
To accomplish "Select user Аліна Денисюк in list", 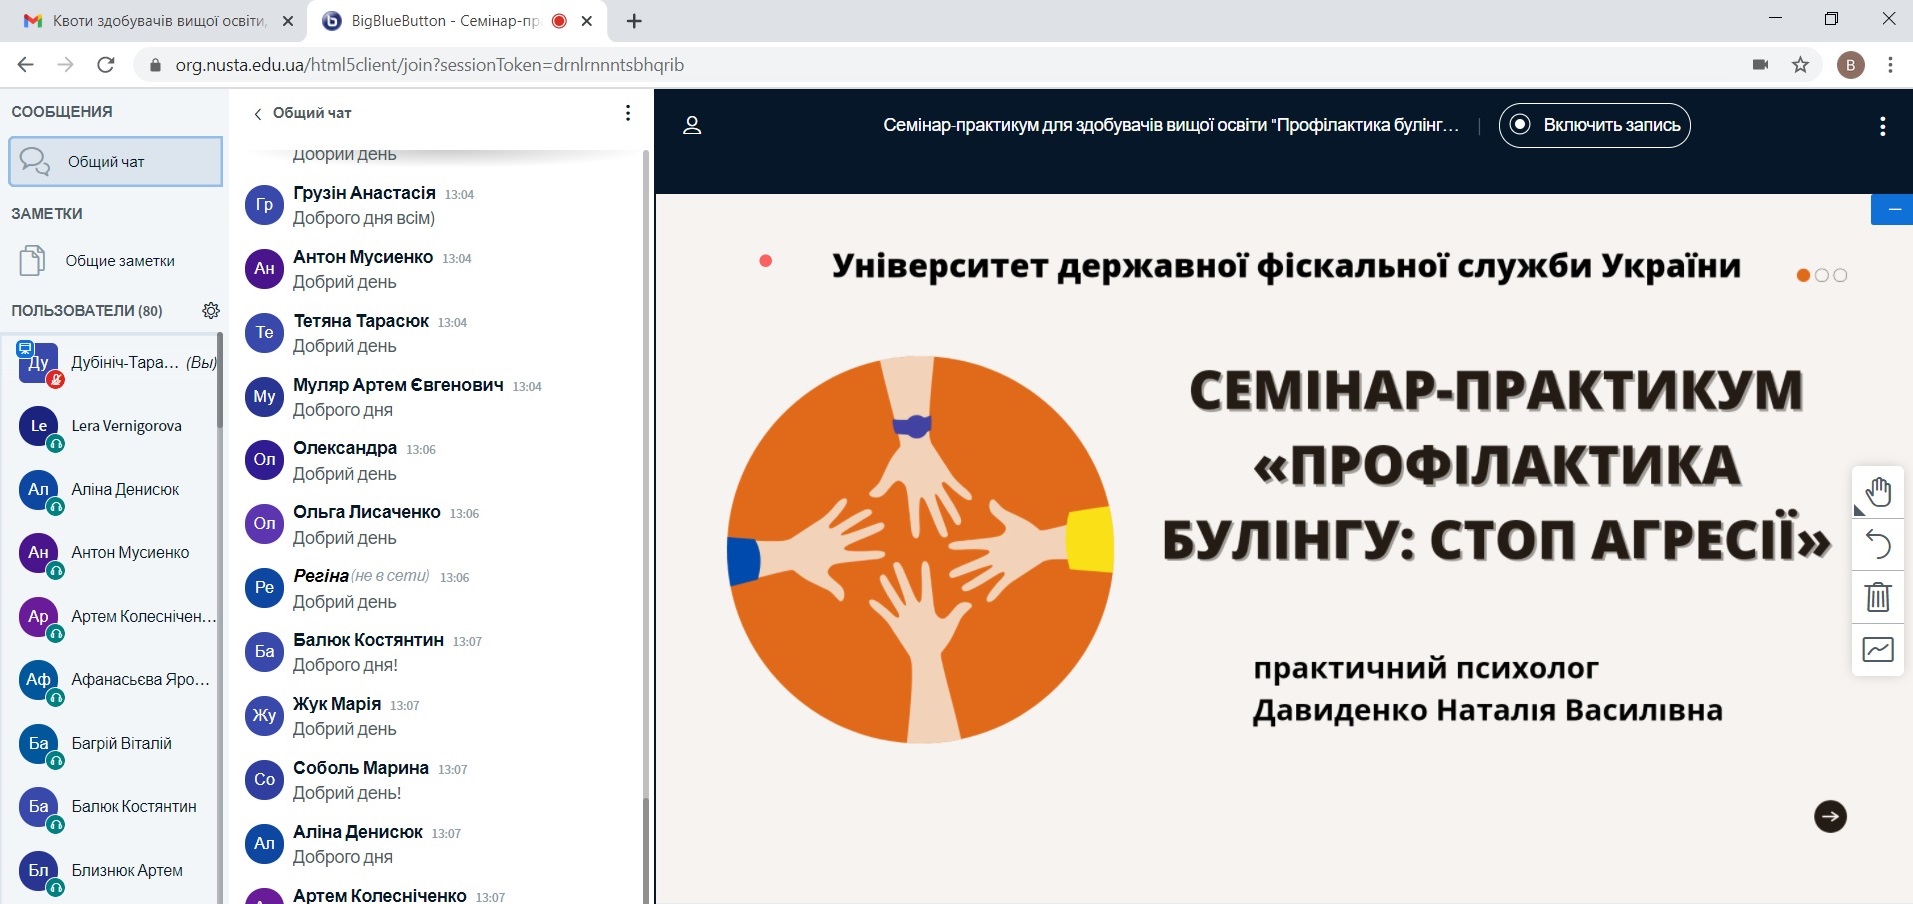I will [x=116, y=489].
